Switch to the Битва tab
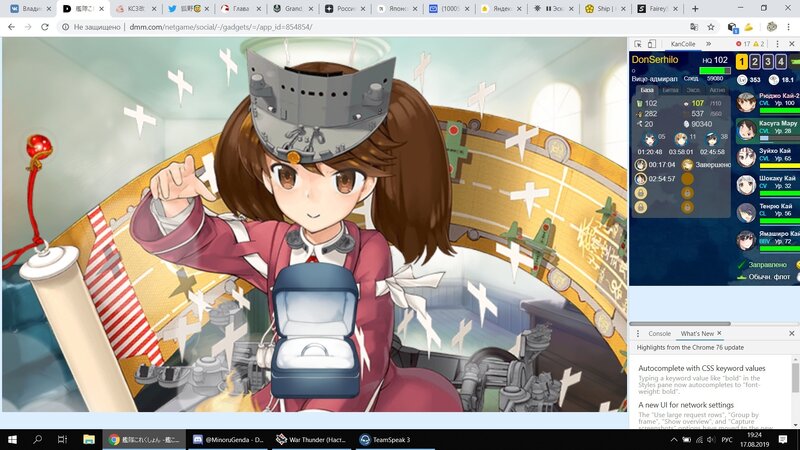This screenshot has height=450, width=800. pyautogui.click(x=670, y=89)
